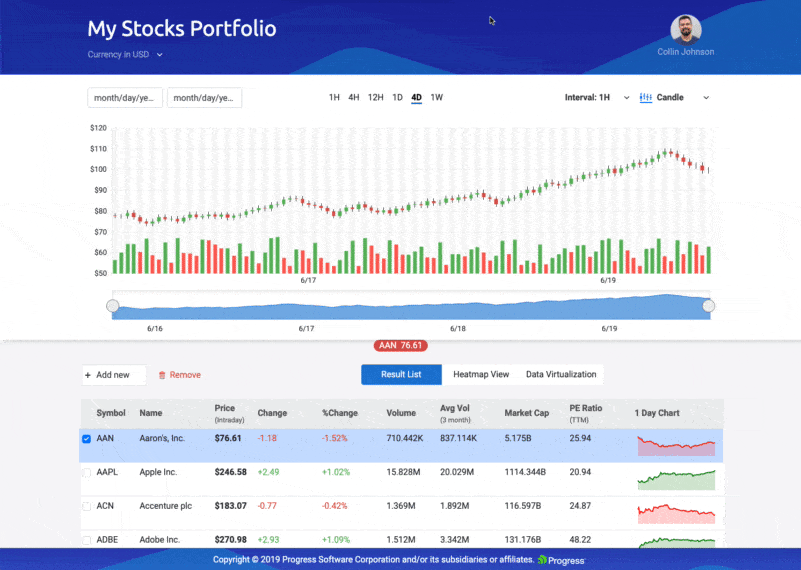Viewport: 801px width, 570px height.
Task: Click the AAN 76.61 price badge
Action: pyautogui.click(x=400, y=346)
